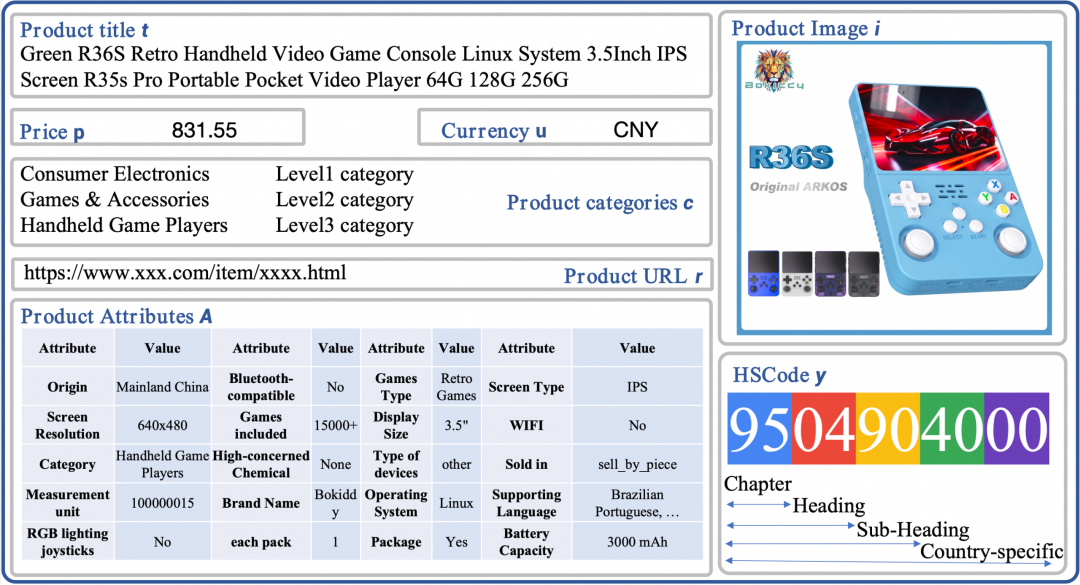Click the Origin attribute cell
The width and height of the screenshot is (1080, 585).
tap(68, 387)
